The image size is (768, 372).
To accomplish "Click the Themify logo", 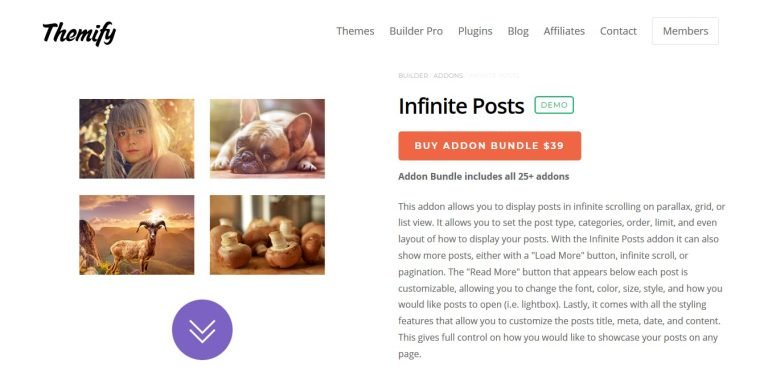I will coord(79,33).
